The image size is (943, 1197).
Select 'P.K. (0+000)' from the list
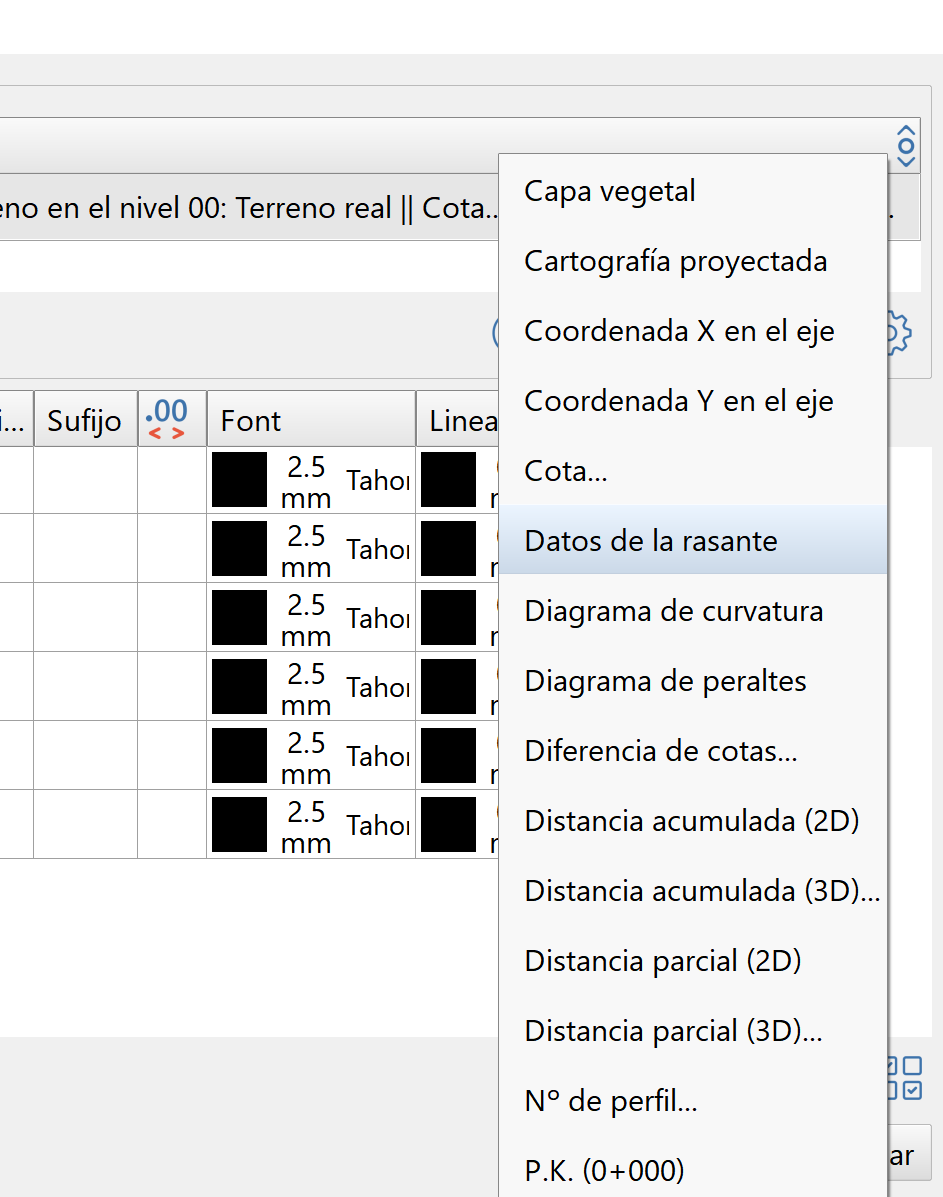[x=604, y=1170]
